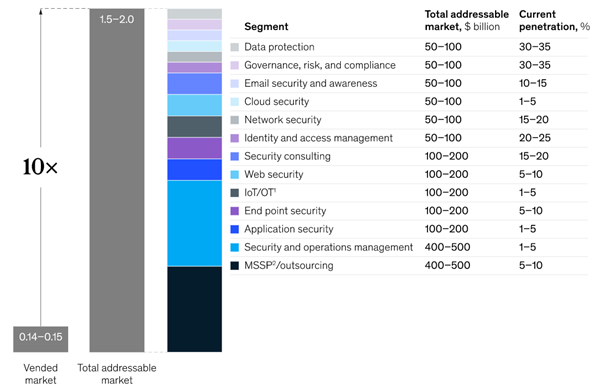Click the 0.14–0.15 vended market bar
597x389 pixels.
[41, 339]
